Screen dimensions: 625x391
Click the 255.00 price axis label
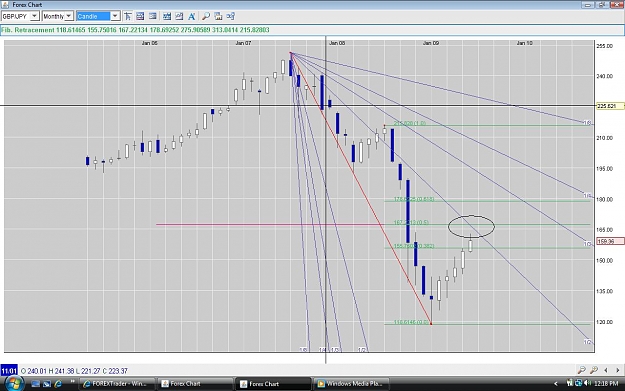[604, 46]
